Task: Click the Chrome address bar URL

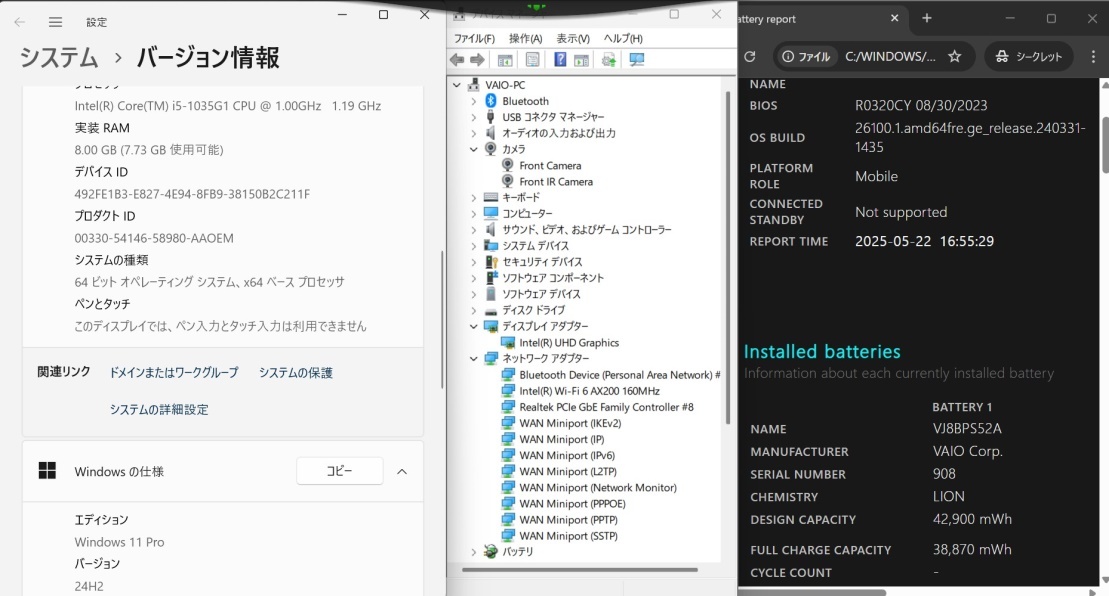Action: [890, 57]
